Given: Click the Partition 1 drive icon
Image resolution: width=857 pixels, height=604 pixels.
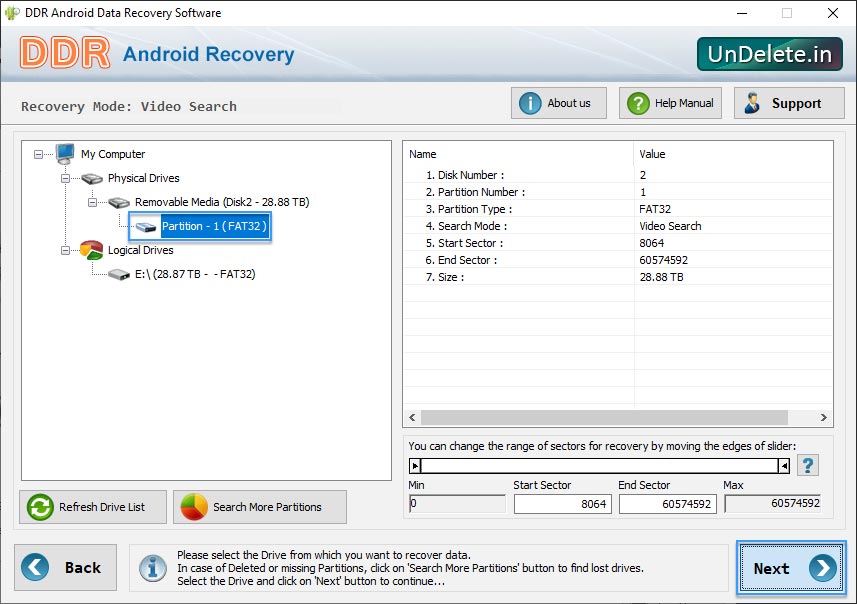Looking at the screenshot, I should point(146,227).
